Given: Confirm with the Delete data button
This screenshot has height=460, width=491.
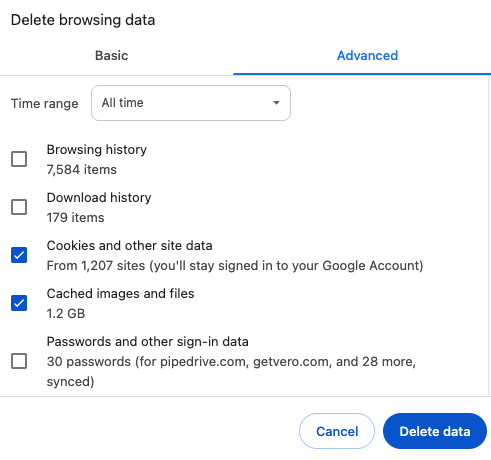Looking at the screenshot, I should coord(435,431).
